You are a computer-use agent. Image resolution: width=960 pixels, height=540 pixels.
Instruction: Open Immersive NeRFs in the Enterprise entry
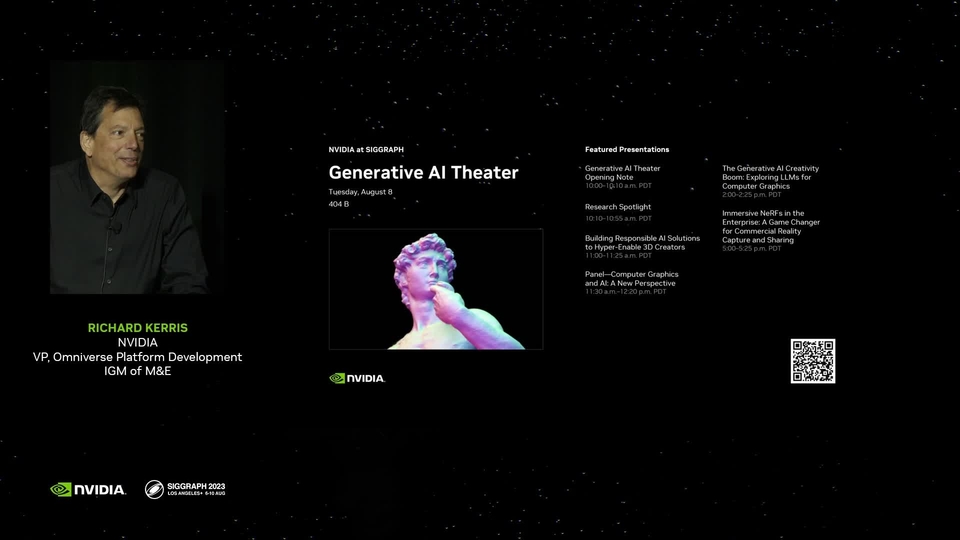(771, 231)
